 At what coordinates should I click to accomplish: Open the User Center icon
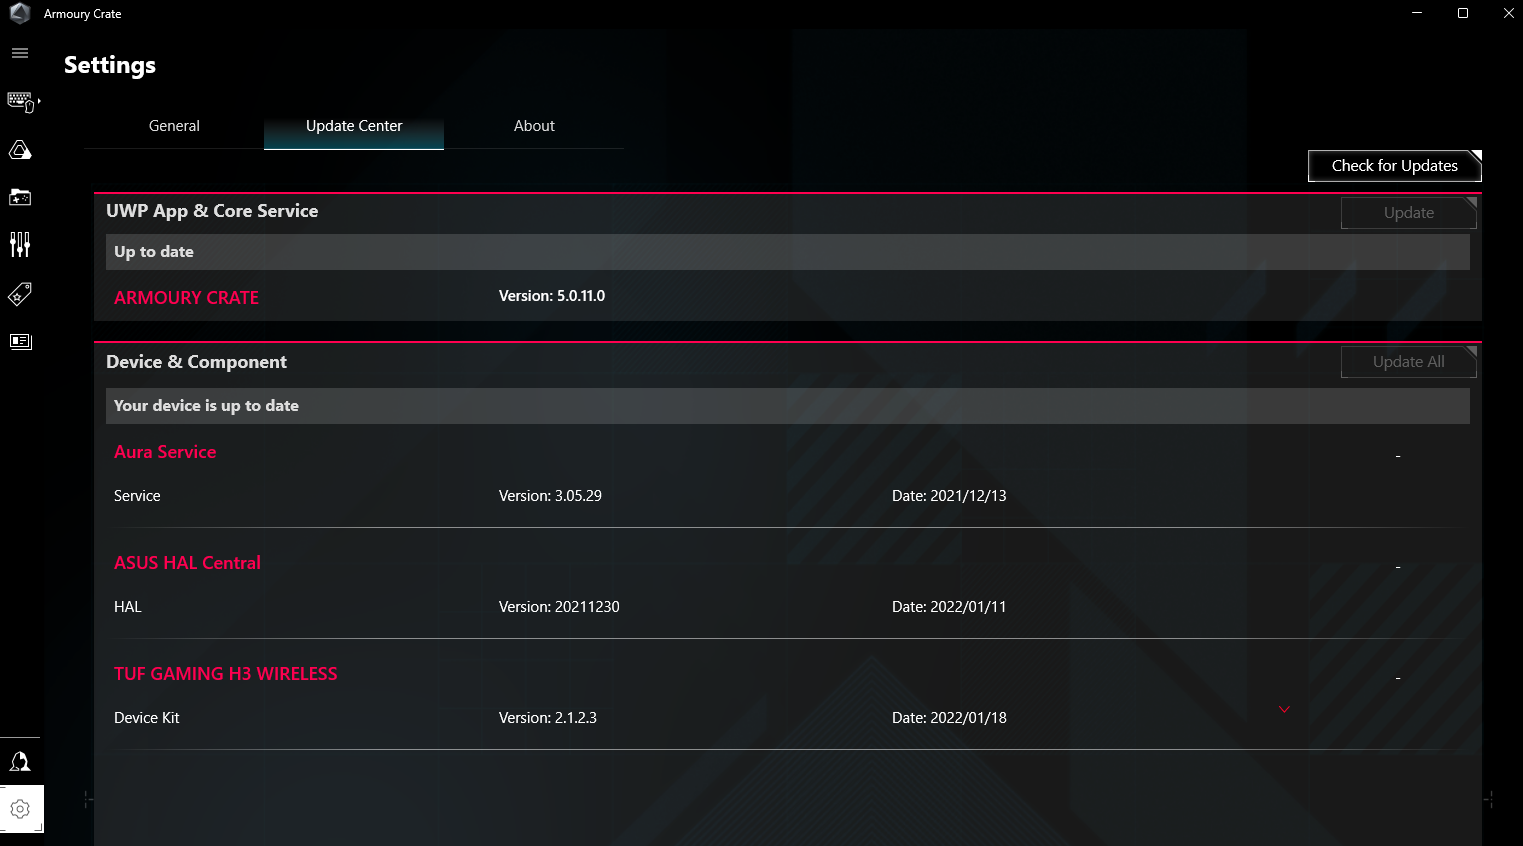(20, 762)
